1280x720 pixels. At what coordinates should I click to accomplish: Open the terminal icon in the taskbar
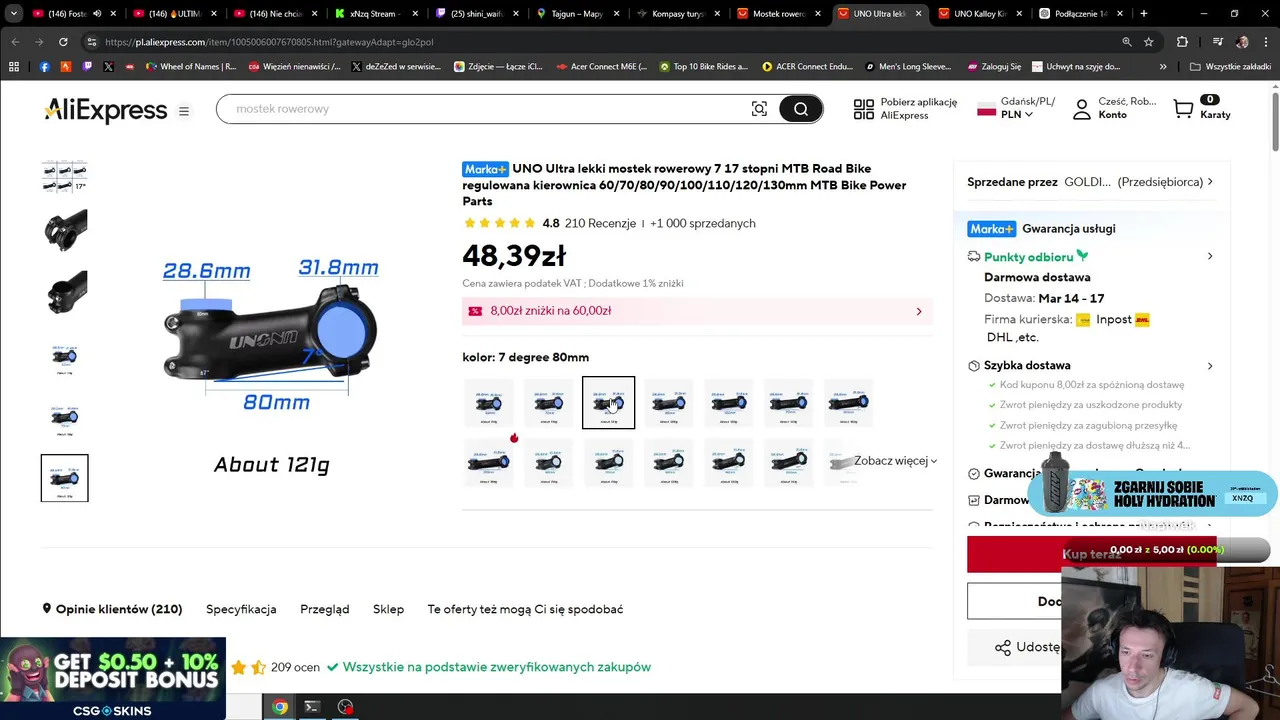click(x=312, y=707)
